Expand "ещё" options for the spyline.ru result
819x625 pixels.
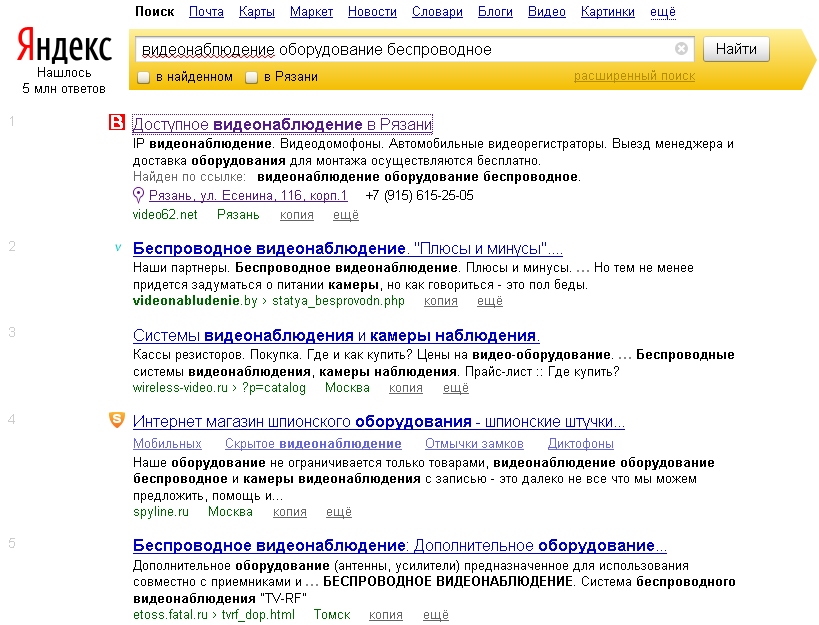[338, 511]
